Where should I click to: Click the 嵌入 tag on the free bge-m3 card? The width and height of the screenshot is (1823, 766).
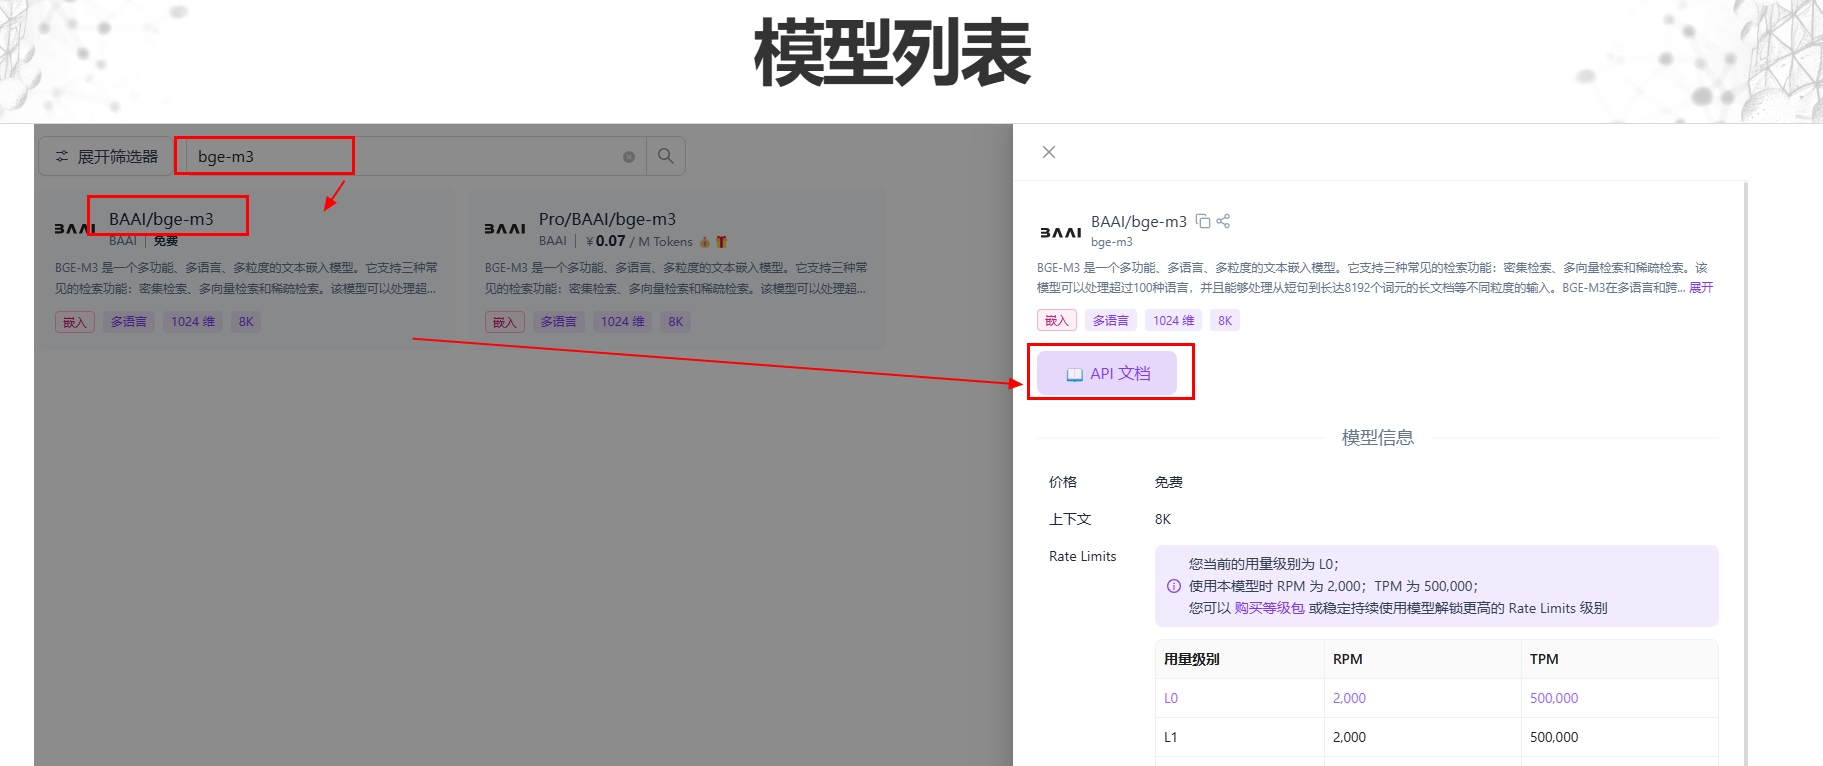click(75, 322)
